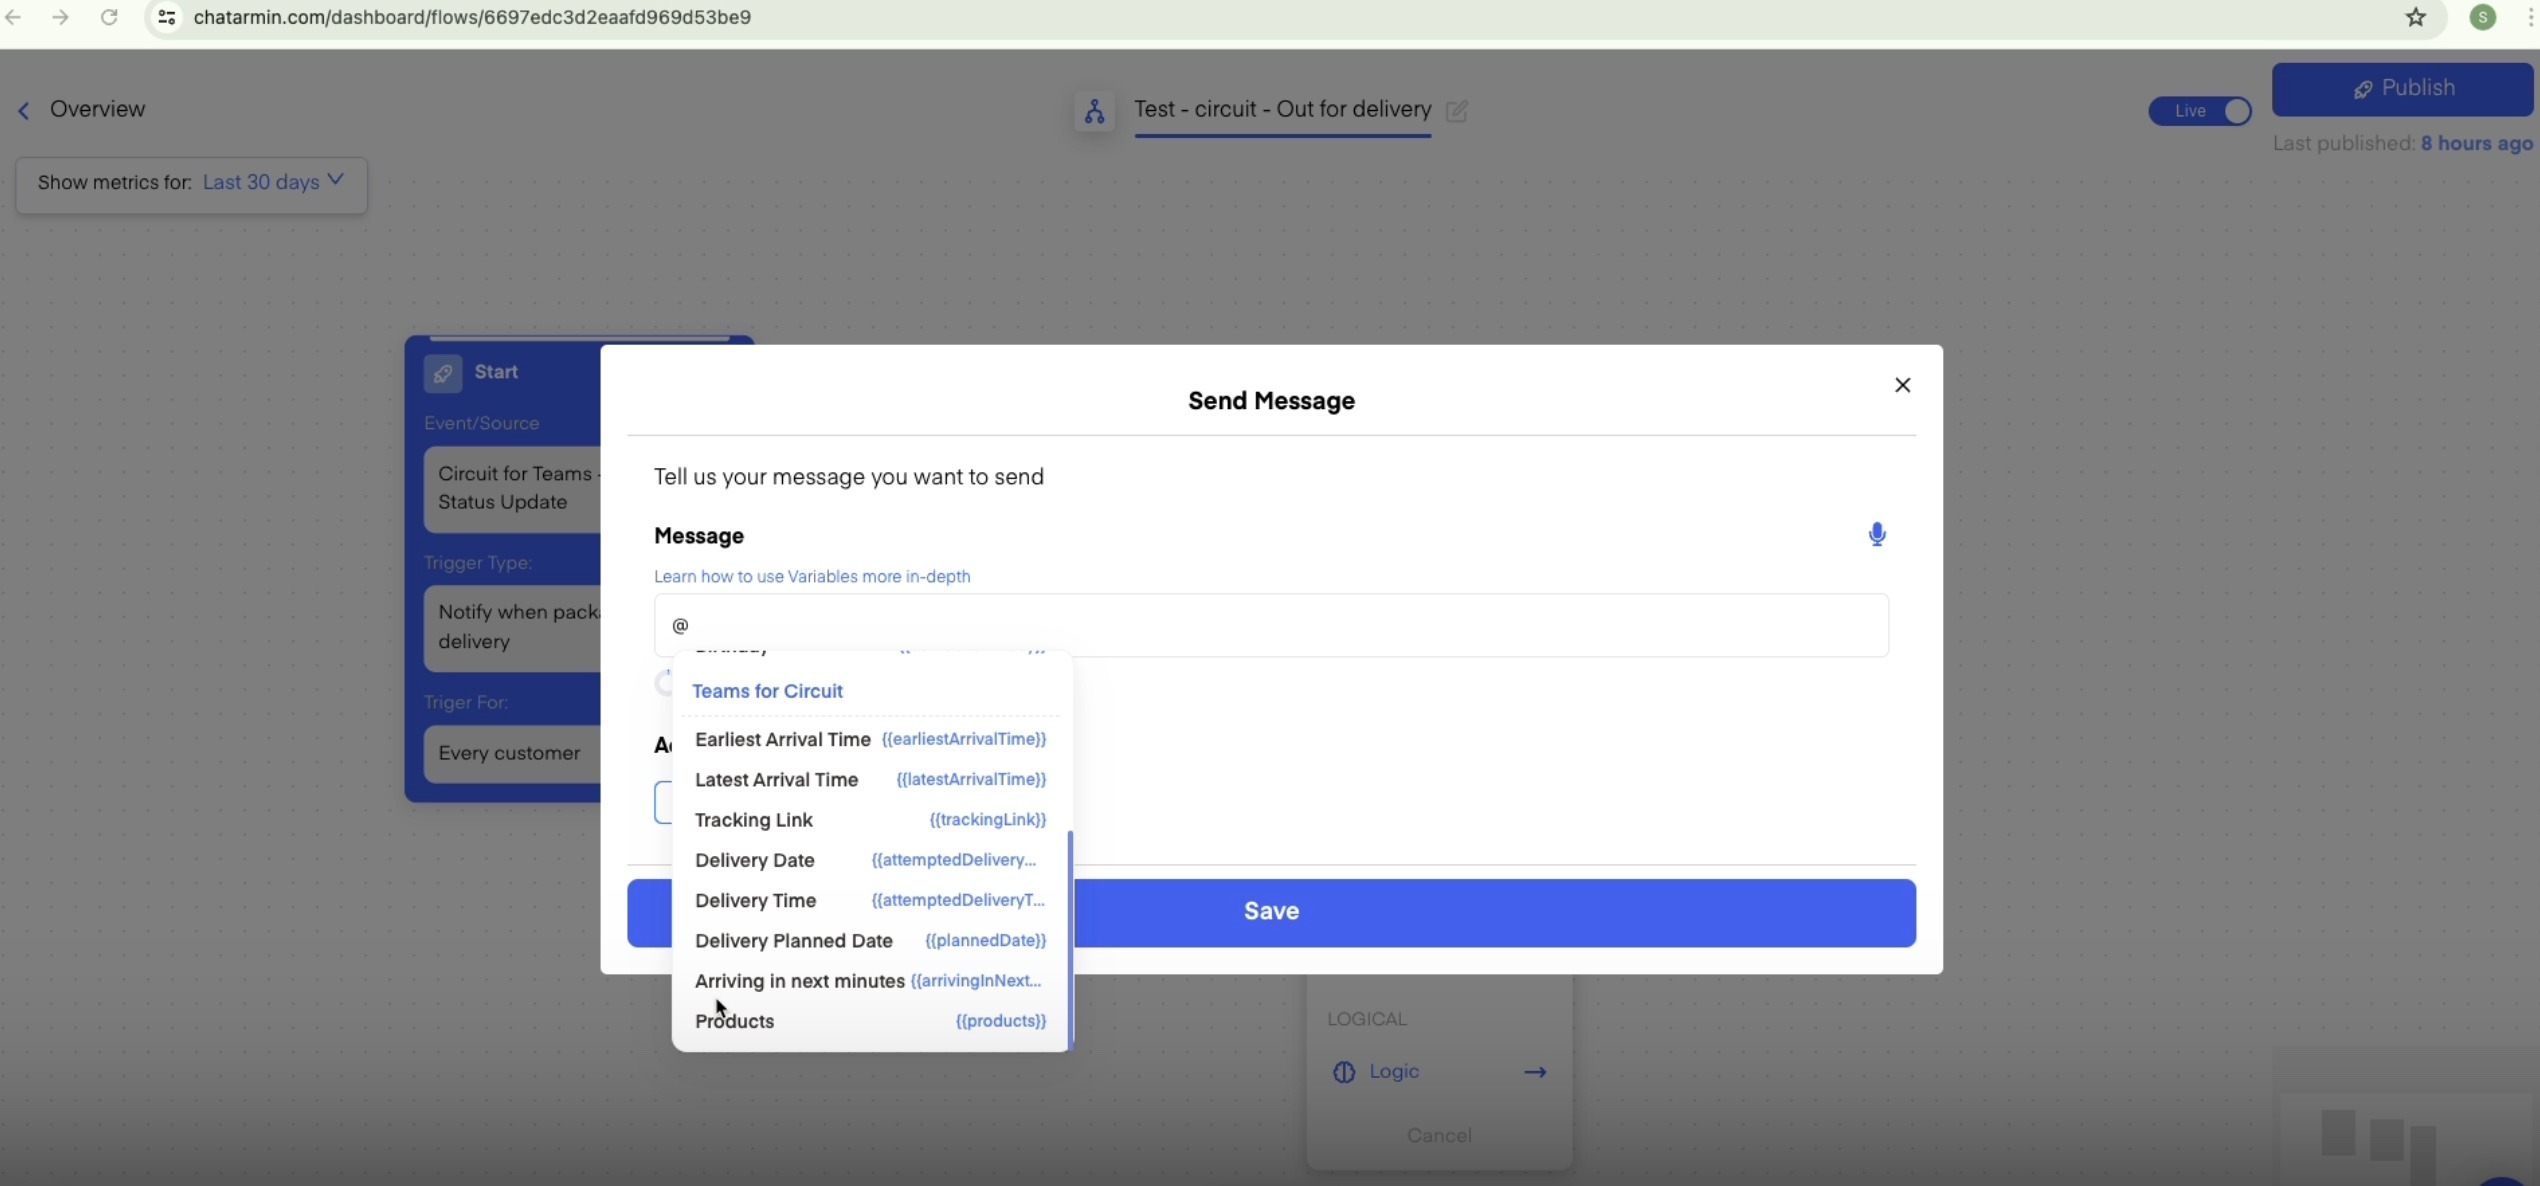Focus the Message text field
The image size is (2540, 1186).
[1271, 625]
